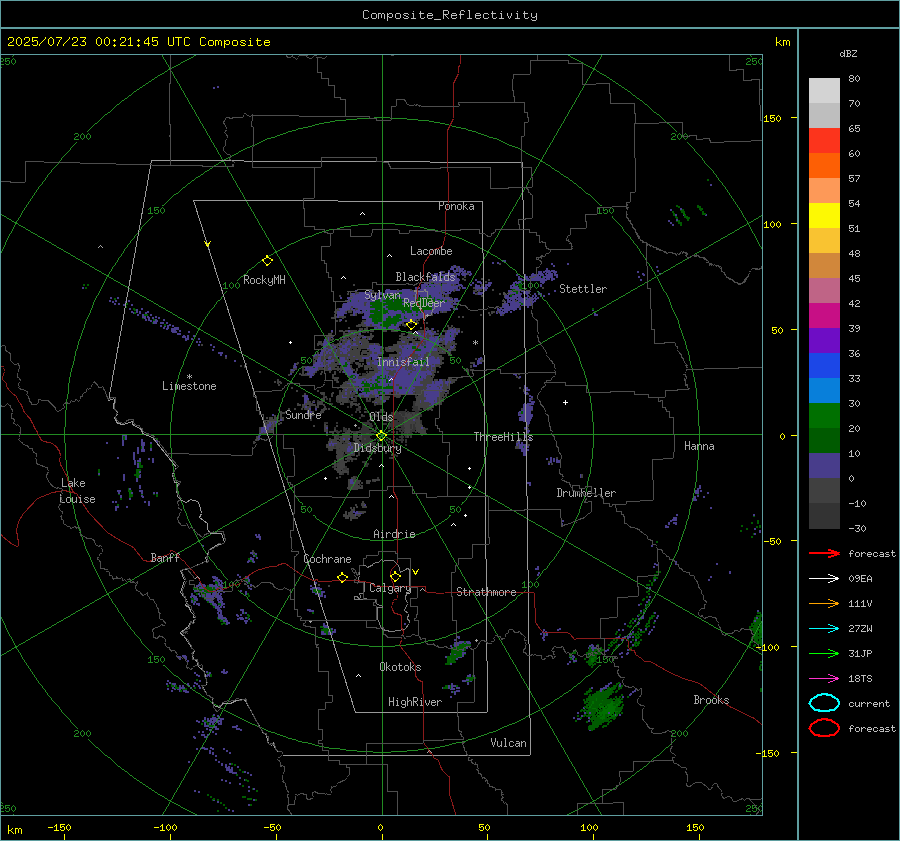
Task: Click the yellow diamond marker near RedDeer
Action: (x=411, y=325)
